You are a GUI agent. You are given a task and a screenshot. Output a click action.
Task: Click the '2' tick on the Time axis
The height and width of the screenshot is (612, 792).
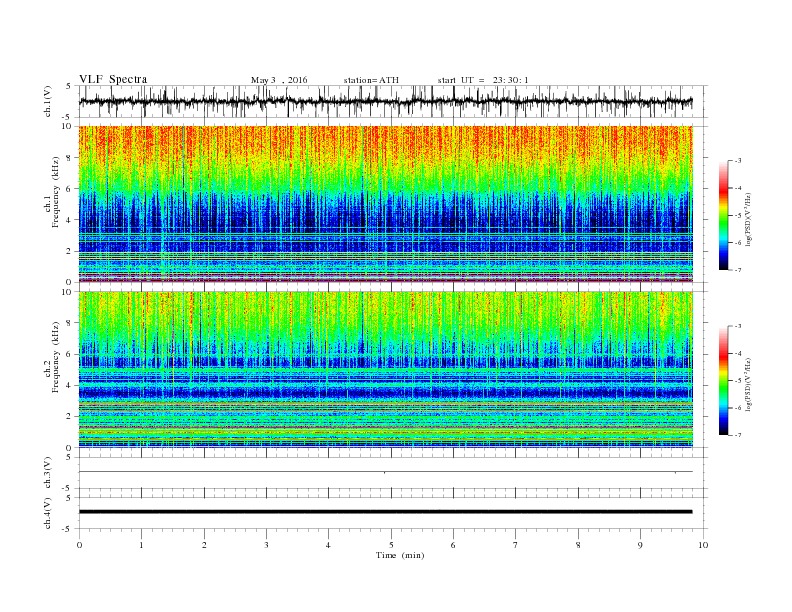(204, 545)
